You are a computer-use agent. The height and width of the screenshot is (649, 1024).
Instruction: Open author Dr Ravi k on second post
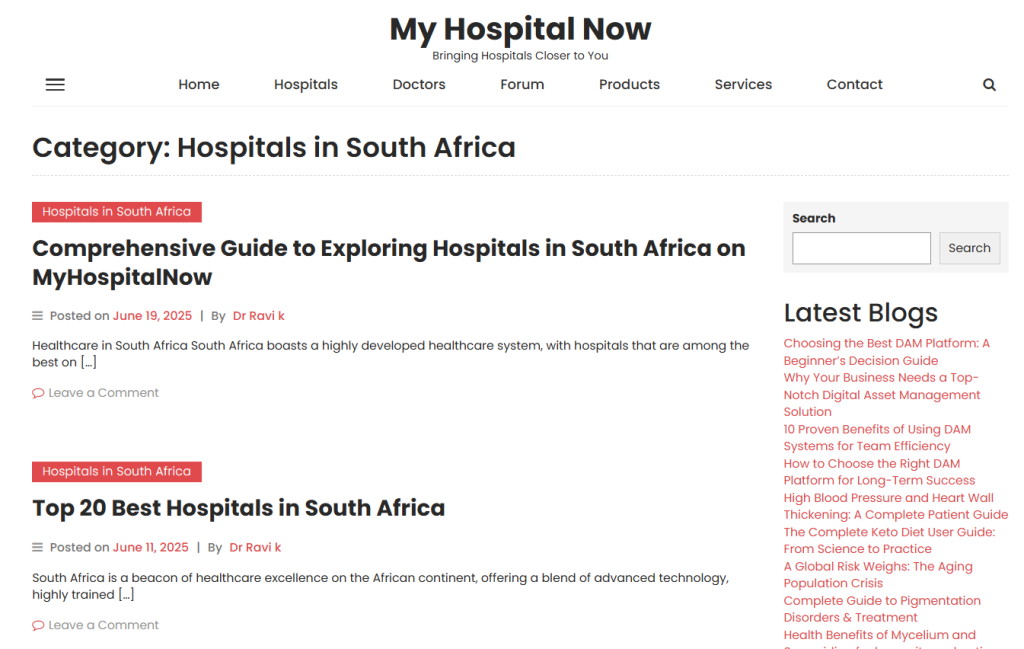tap(255, 547)
